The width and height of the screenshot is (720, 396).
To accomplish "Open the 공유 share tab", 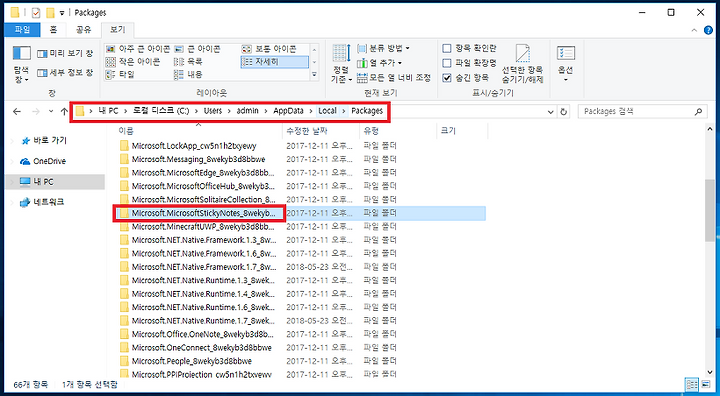I will pyautogui.click(x=83, y=29).
